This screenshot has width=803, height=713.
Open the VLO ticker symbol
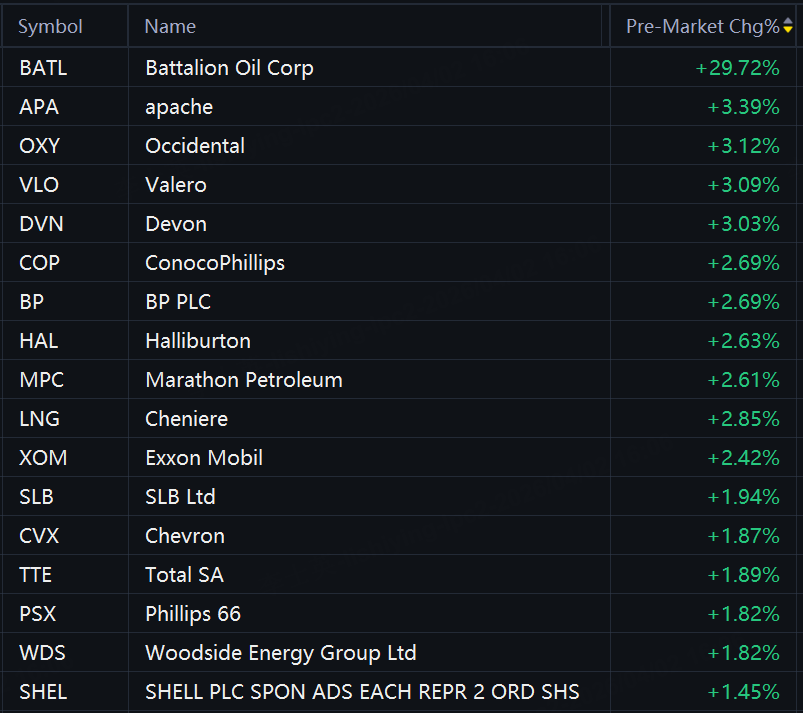pyautogui.click(x=39, y=185)
